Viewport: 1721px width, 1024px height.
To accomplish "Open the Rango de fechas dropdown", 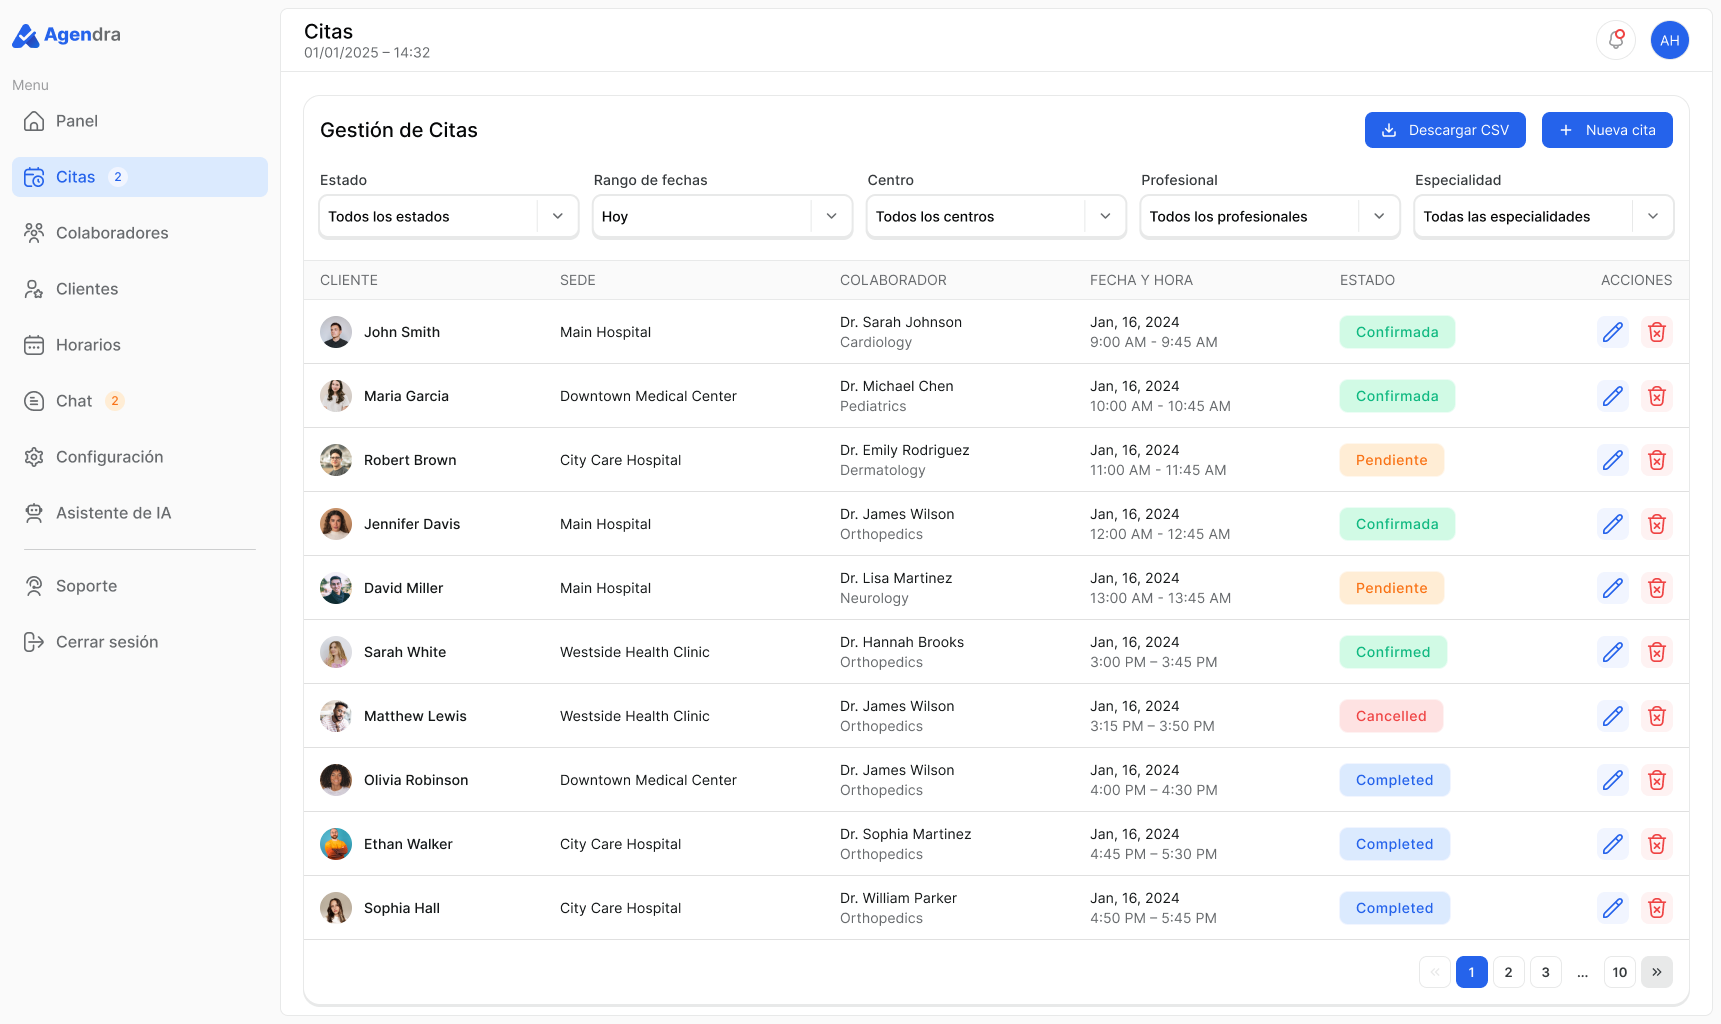I will coord(722,216).
